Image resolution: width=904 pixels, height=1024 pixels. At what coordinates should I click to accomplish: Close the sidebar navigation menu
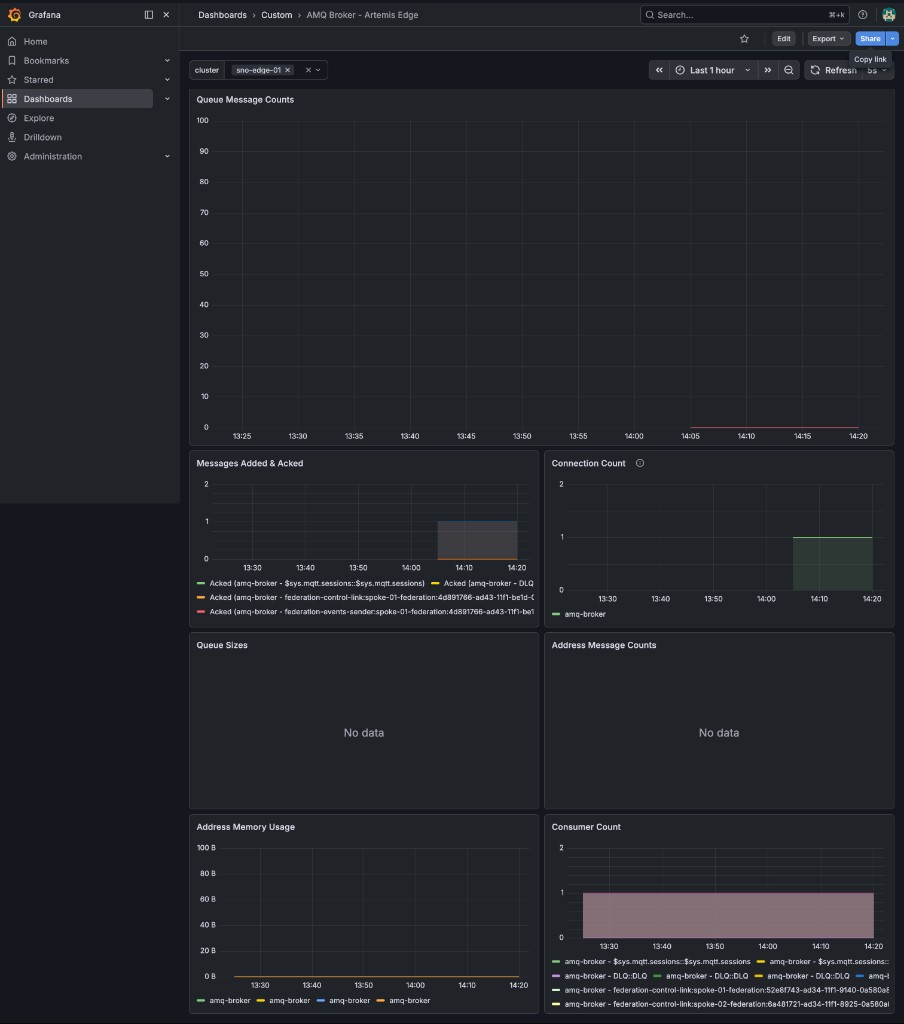tap(166, 14)
